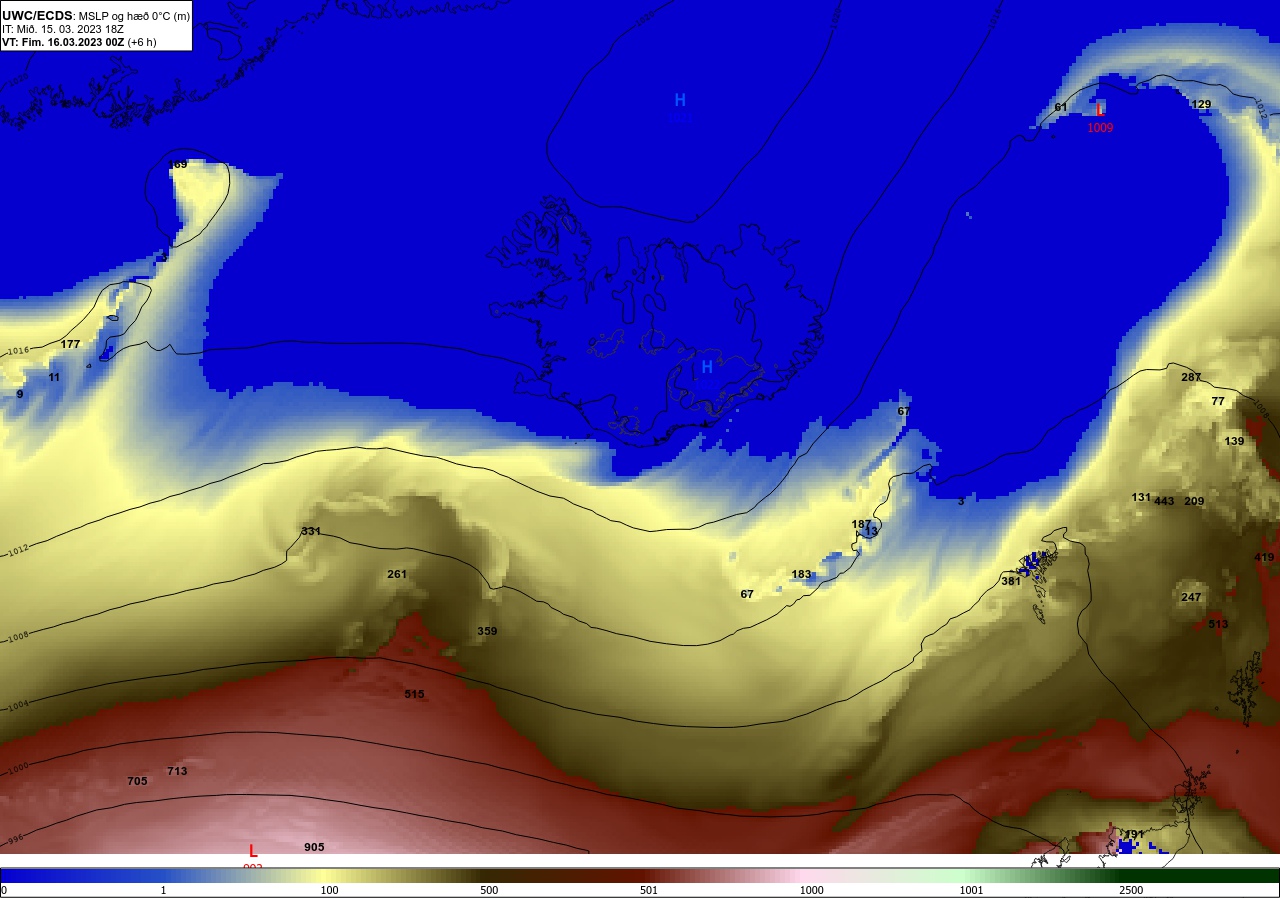
Task: Click the value 247 on the map
Action: click(x=1191, y=597)
